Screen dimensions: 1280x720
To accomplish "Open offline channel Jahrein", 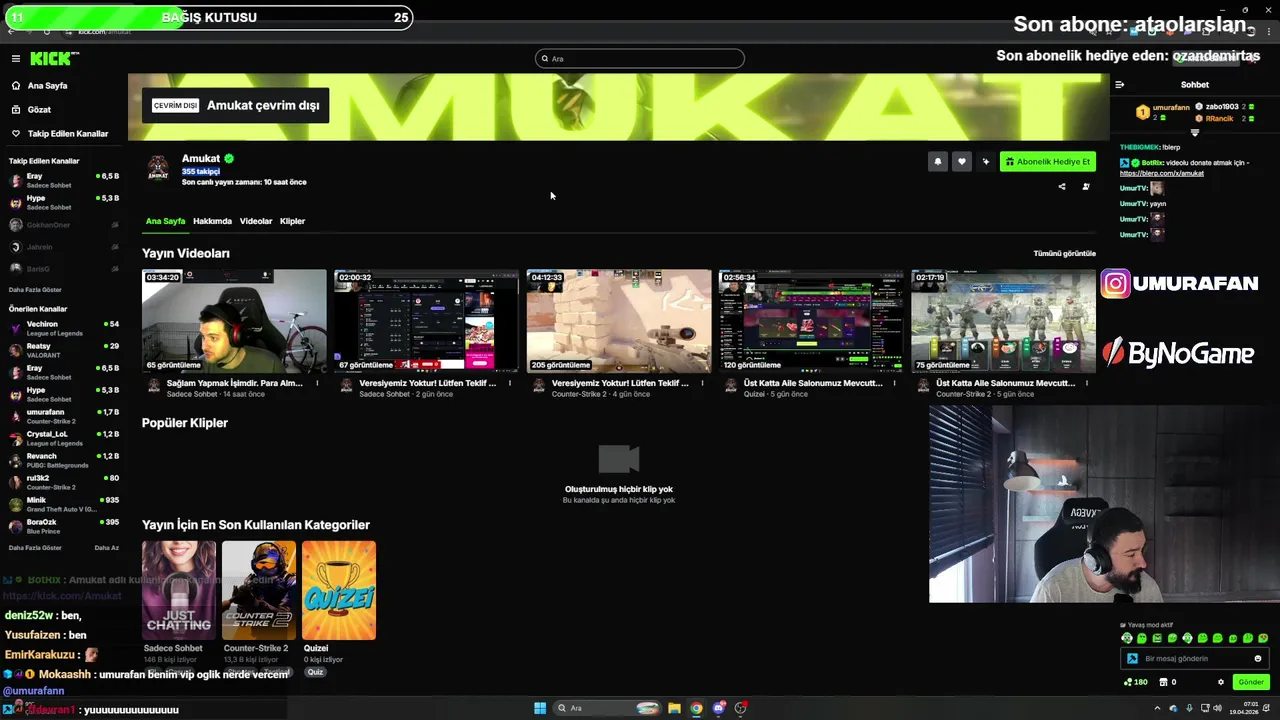I will tap(64, 247).
